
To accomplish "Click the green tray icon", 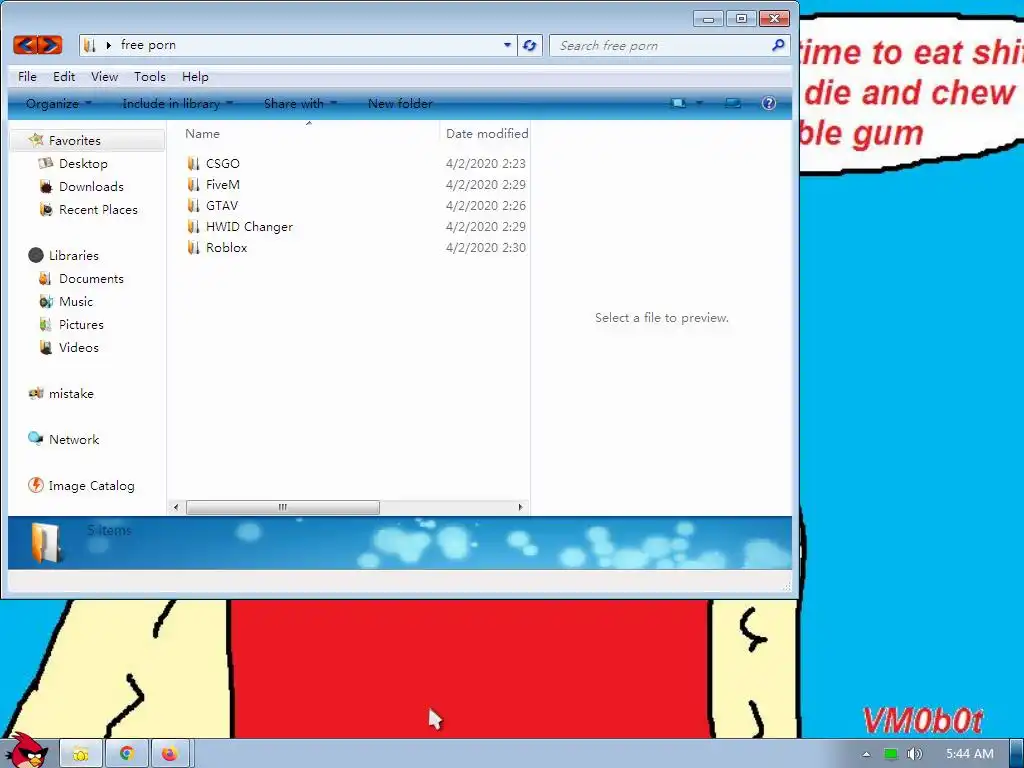I will [890, 754].
